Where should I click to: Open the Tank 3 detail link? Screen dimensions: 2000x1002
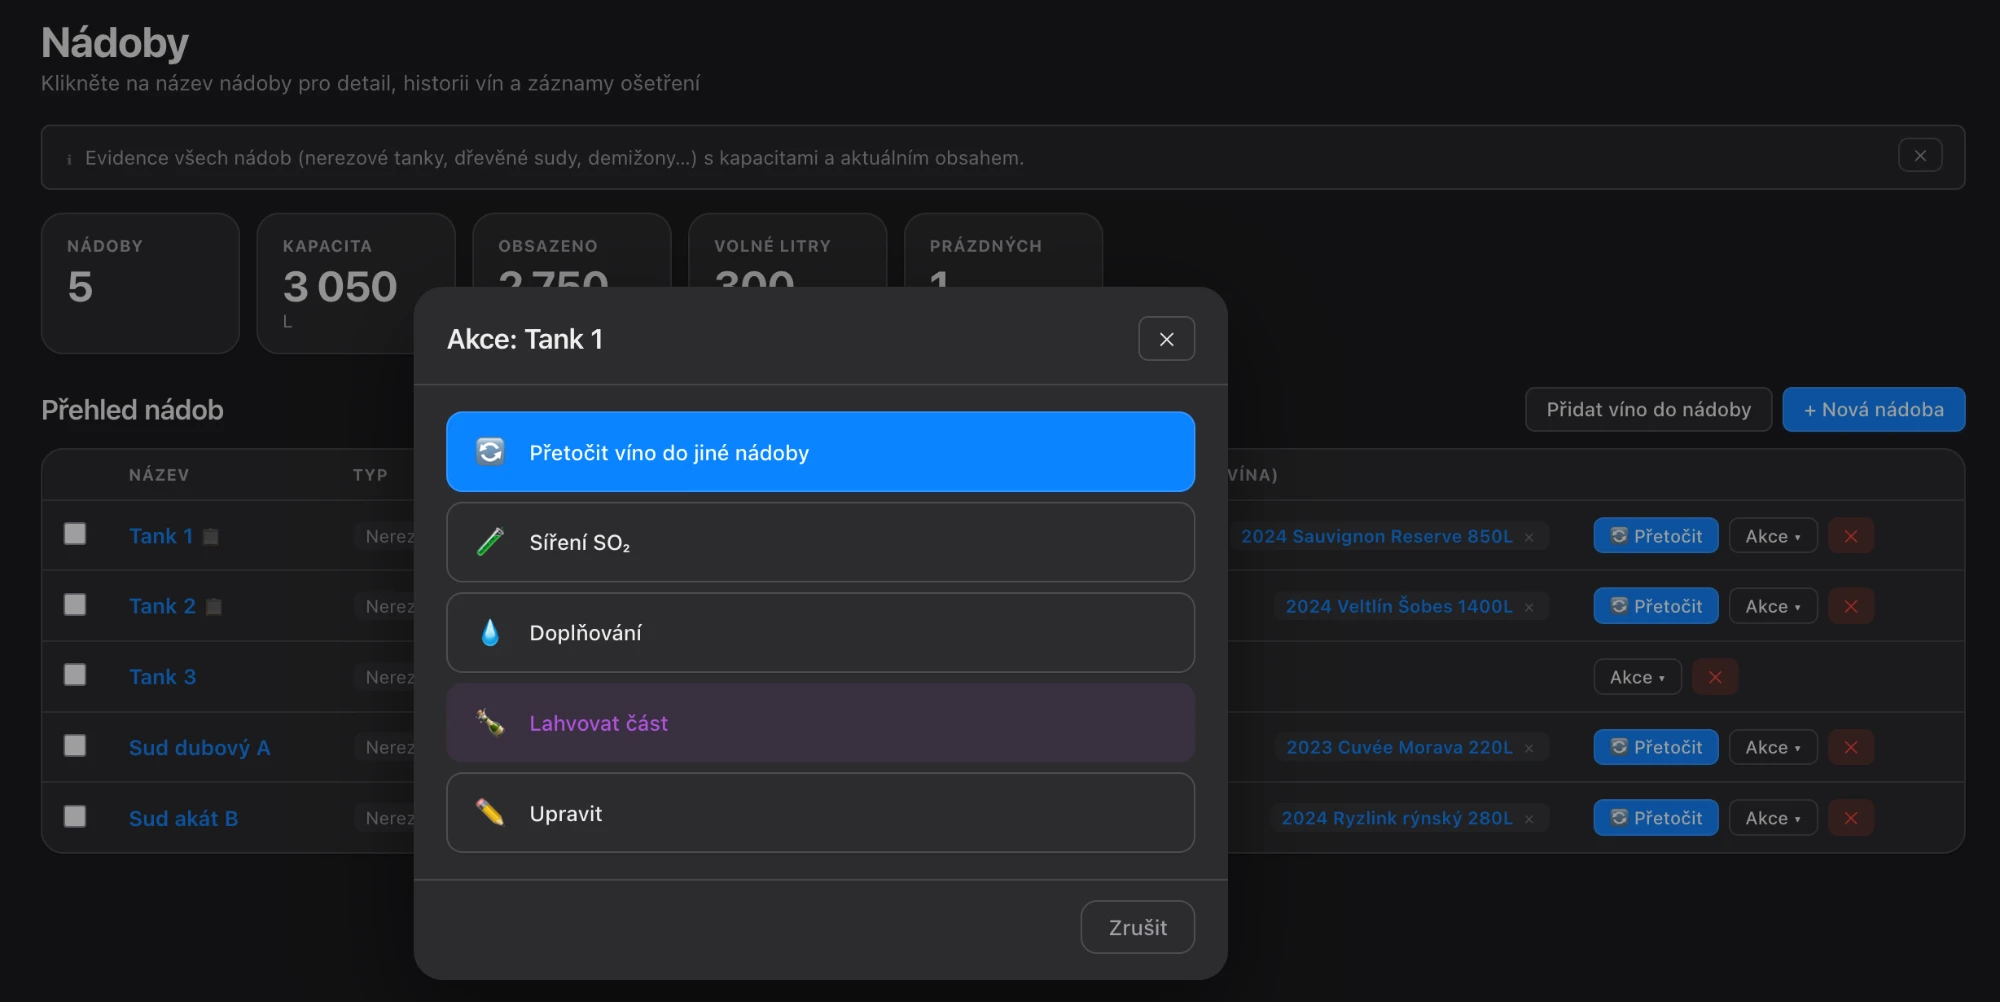tap(162, 677)
